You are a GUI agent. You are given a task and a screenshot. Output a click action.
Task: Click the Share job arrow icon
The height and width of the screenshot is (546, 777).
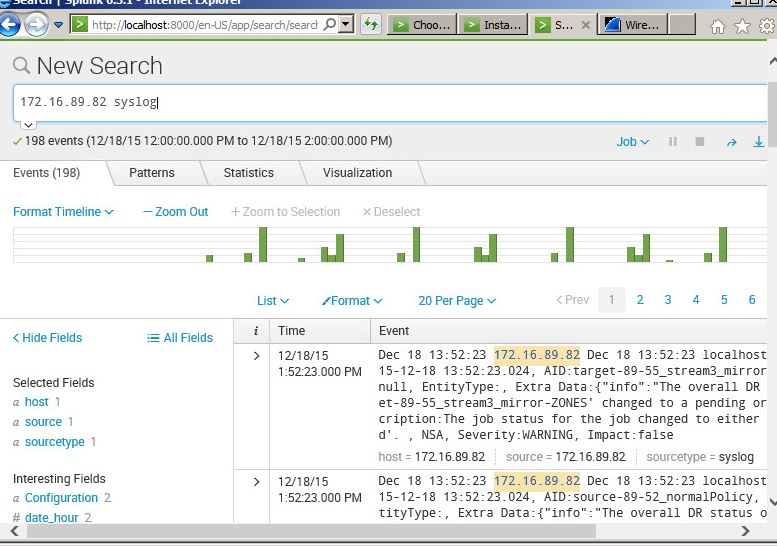[x=731, y=143]
